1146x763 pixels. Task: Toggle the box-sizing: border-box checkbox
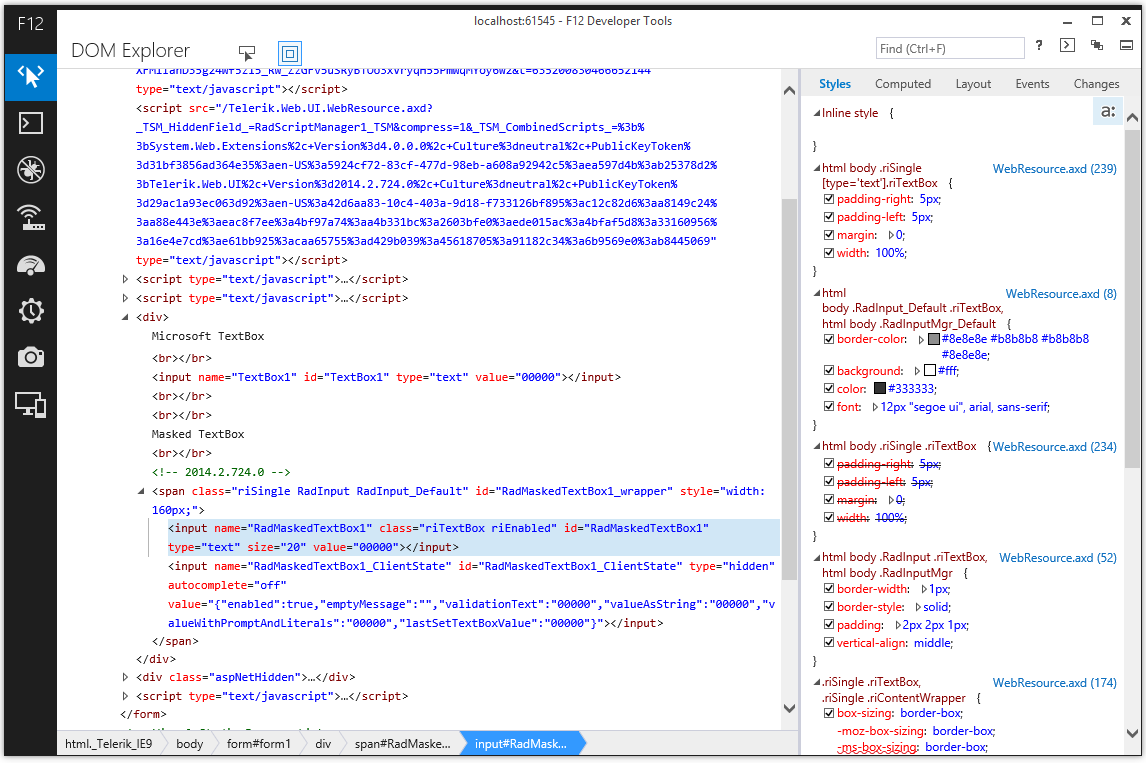pyautogui.click(x=828, y=713)
